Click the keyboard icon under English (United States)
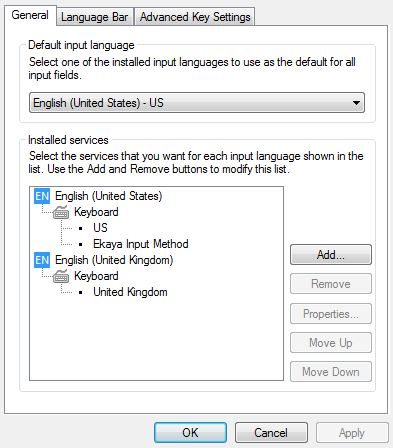Viewport: 393px width, 448px height. (x=61, y=212)
